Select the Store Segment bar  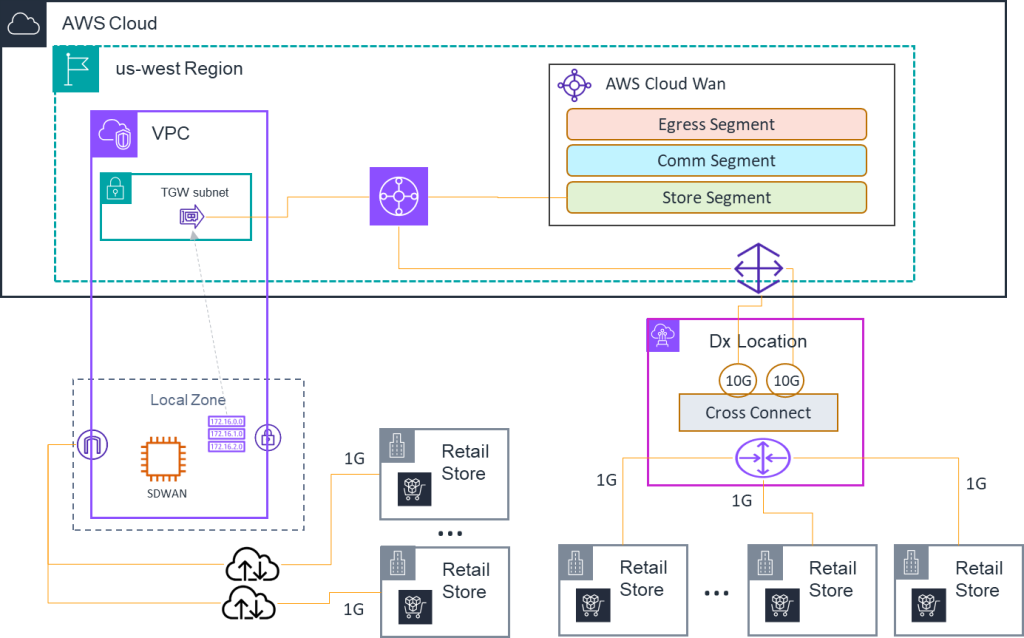click(717, 197)
